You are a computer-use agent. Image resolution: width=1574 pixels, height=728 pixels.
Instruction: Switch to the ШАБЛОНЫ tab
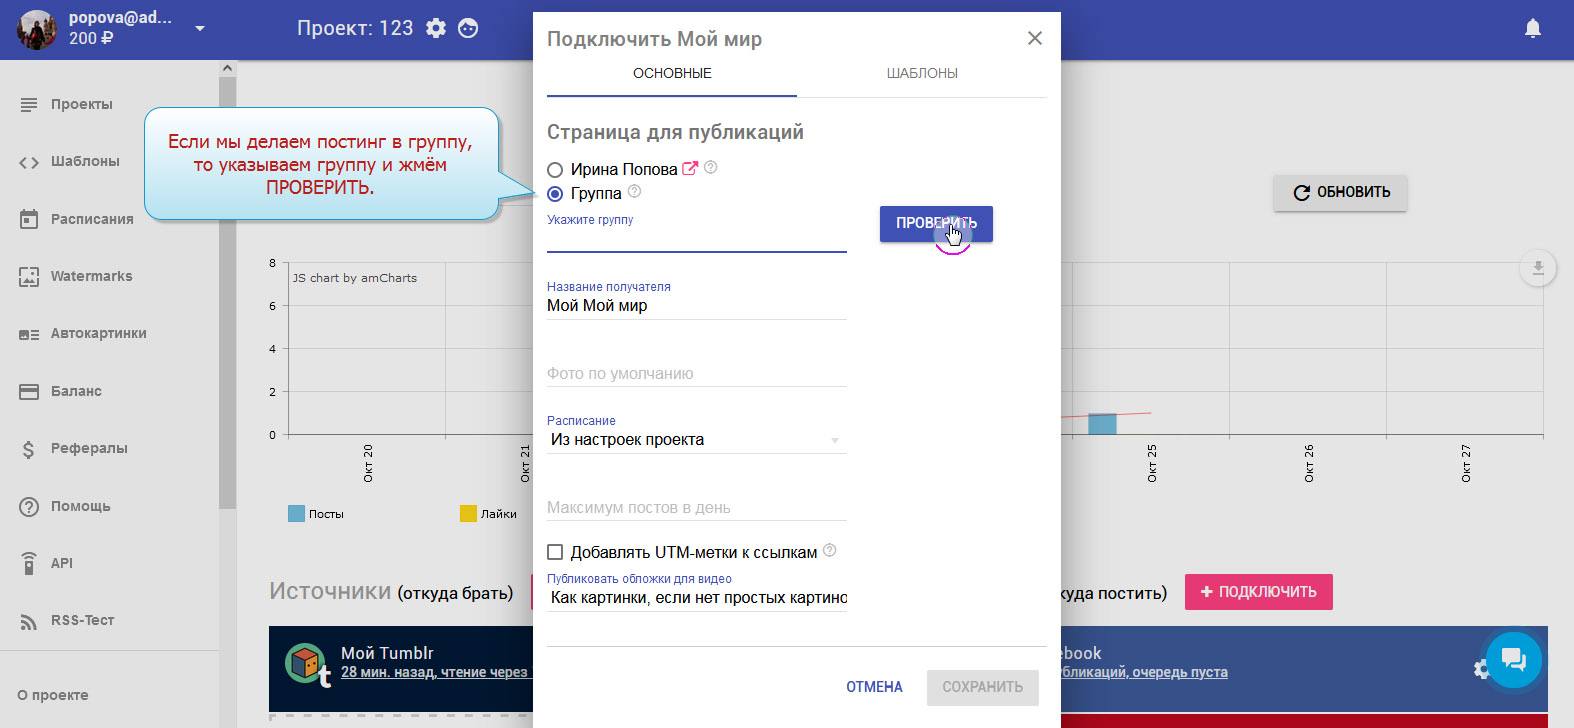(x=921, y=73)
